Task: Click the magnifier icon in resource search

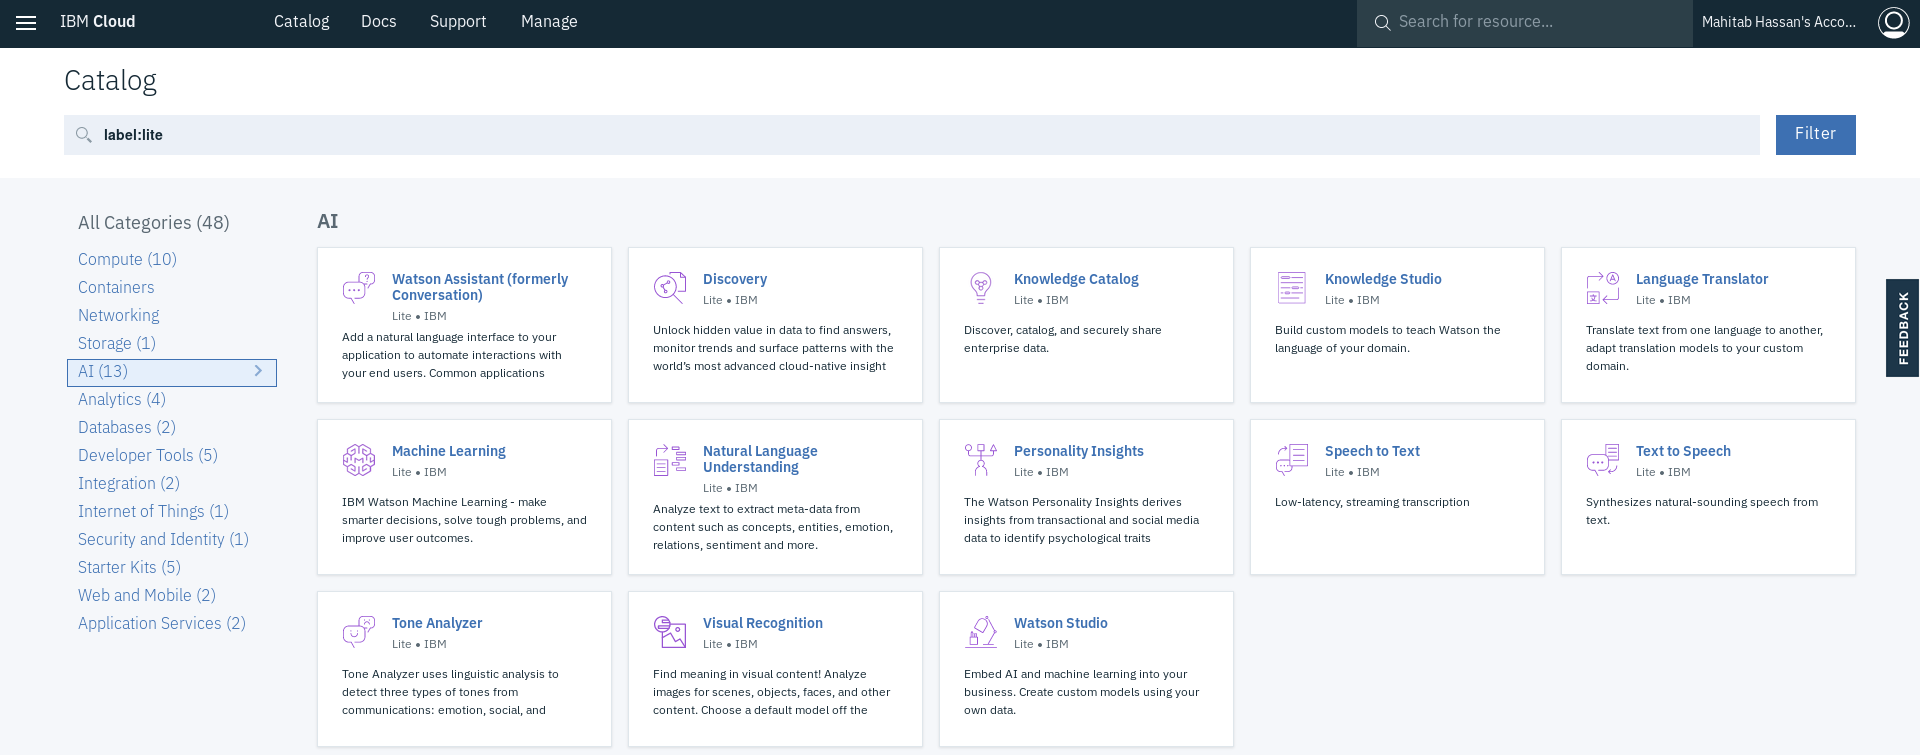Action: pos(1382,22)
